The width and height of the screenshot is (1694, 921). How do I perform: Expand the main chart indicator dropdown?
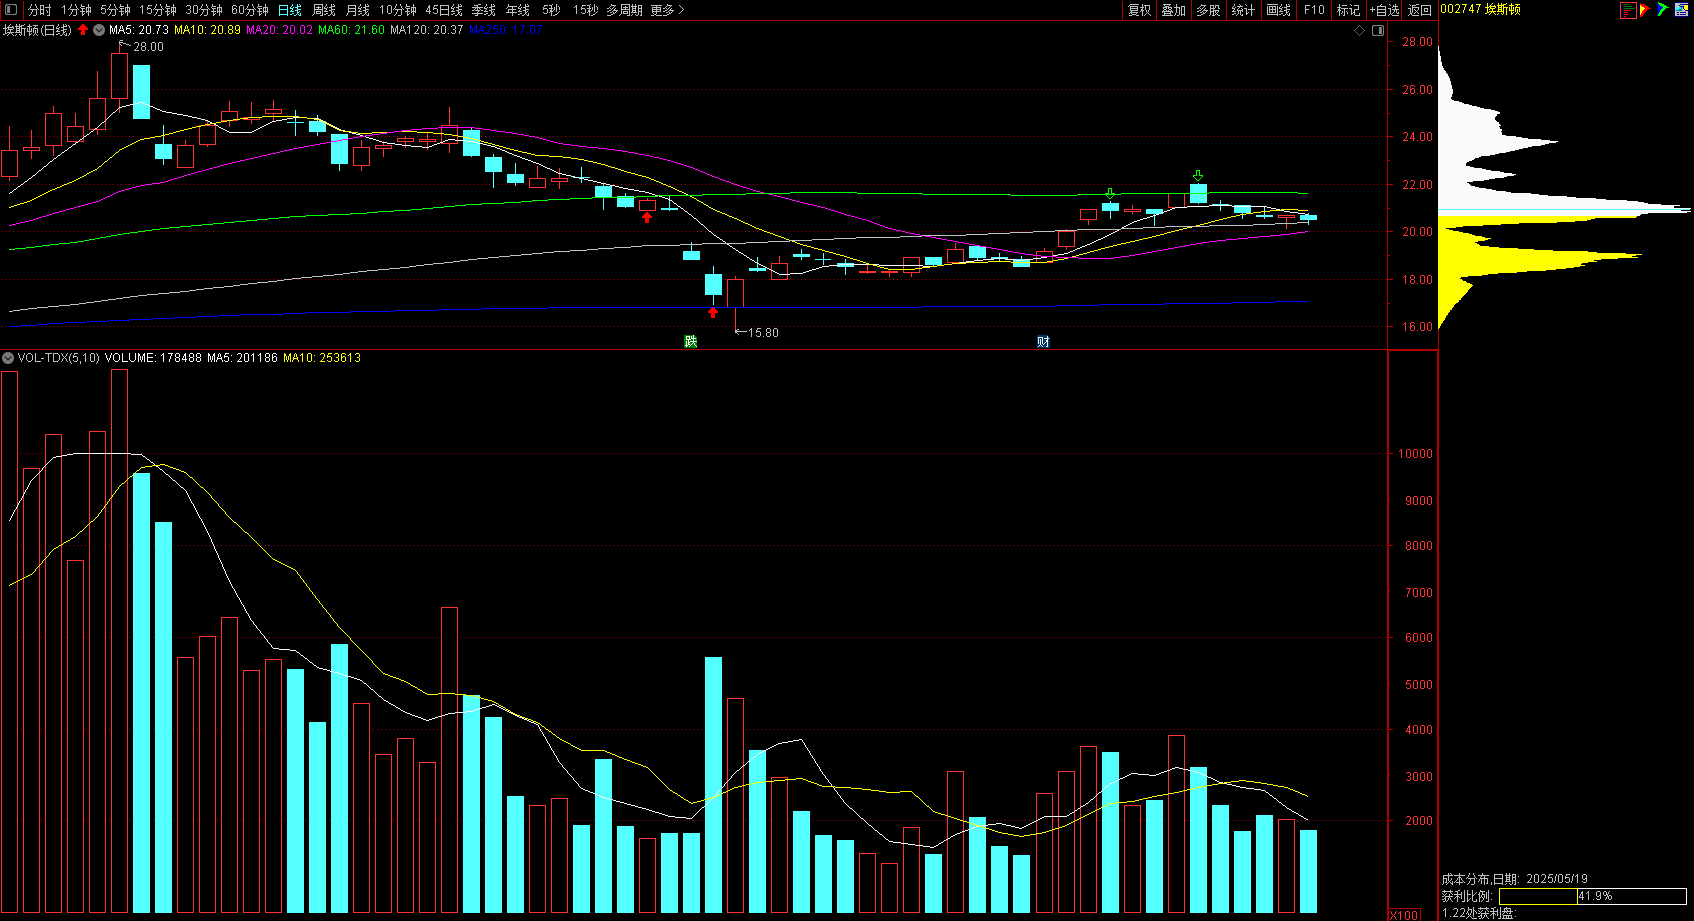[x=99, y=30]
